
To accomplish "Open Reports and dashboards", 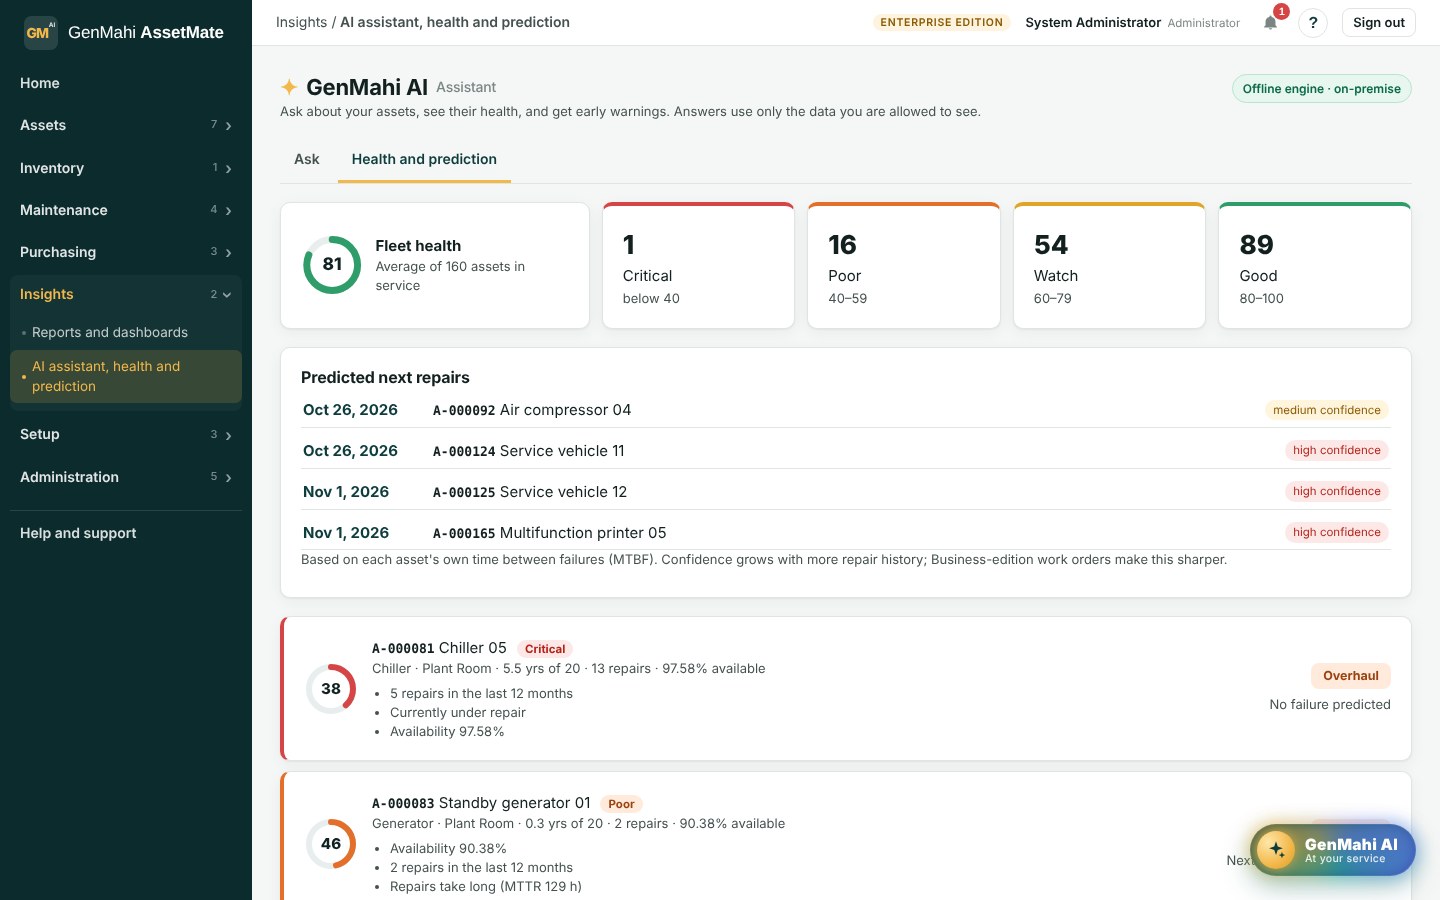I will click(x=126, y=332).
